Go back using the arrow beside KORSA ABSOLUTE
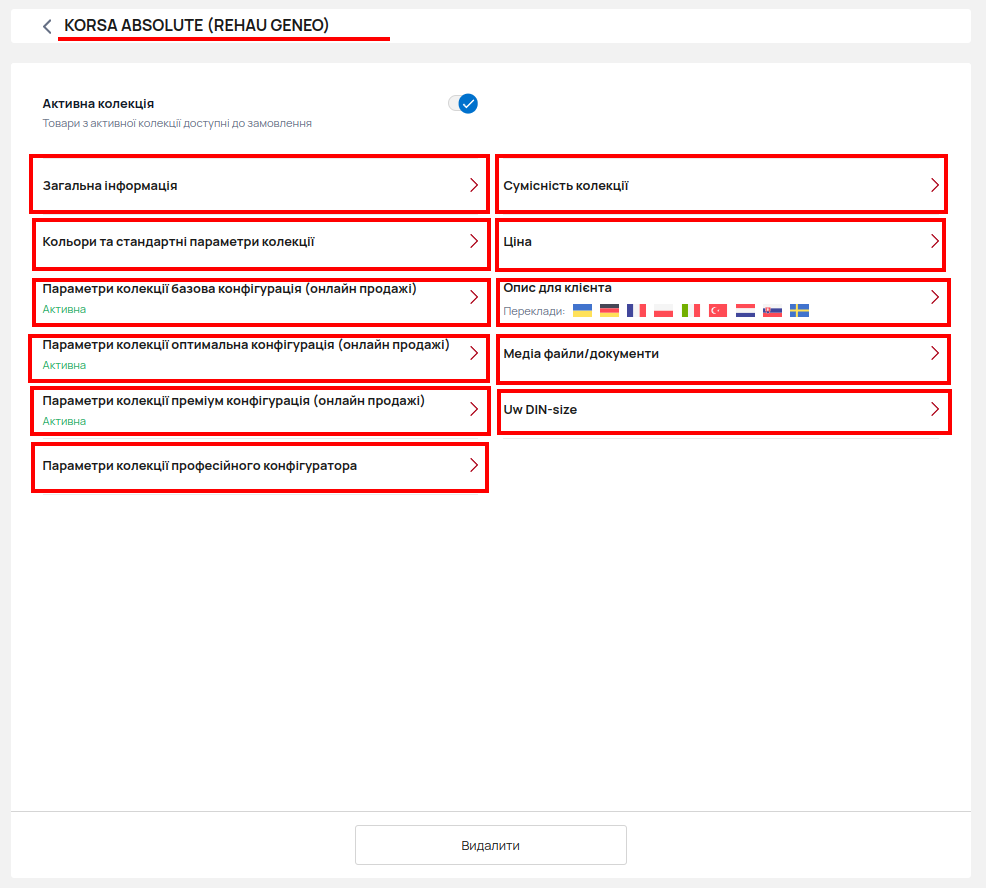Screen dimensions: 986x888 click(x=47, y=26)
